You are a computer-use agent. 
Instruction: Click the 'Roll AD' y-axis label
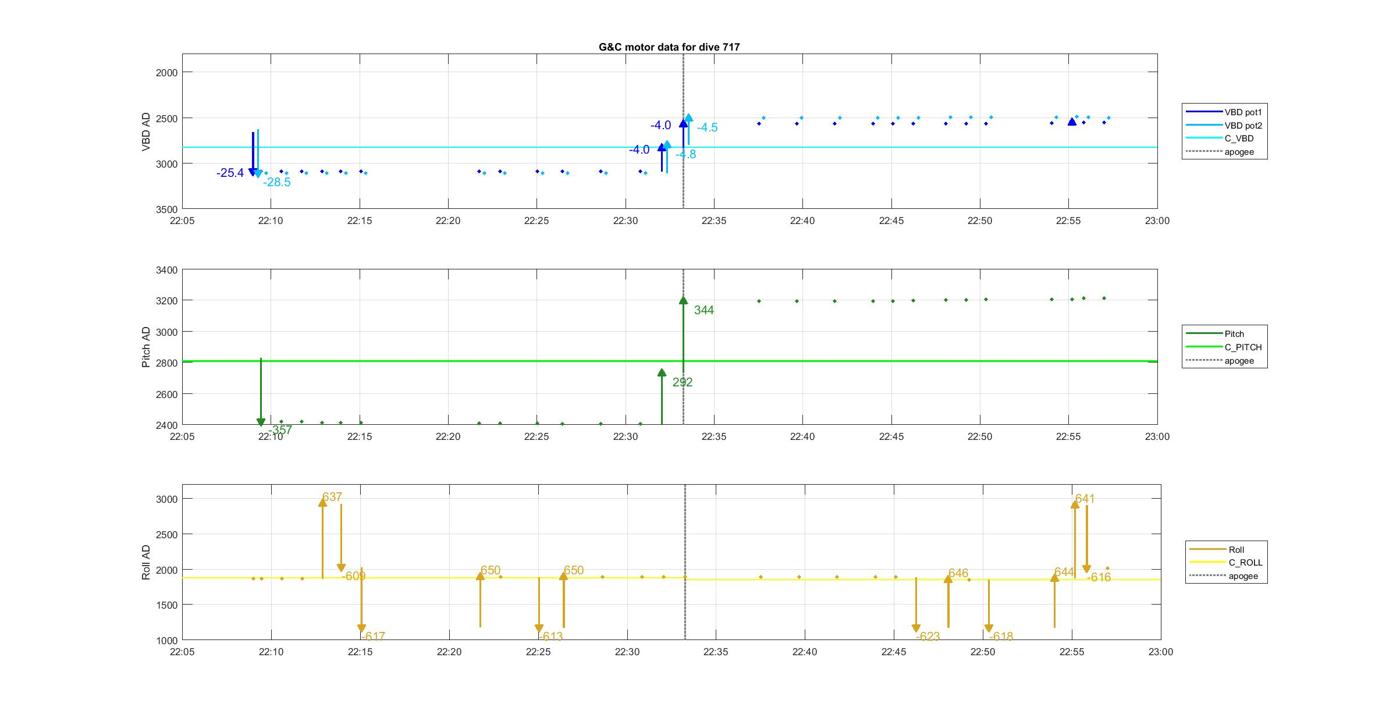pos(146,562)
